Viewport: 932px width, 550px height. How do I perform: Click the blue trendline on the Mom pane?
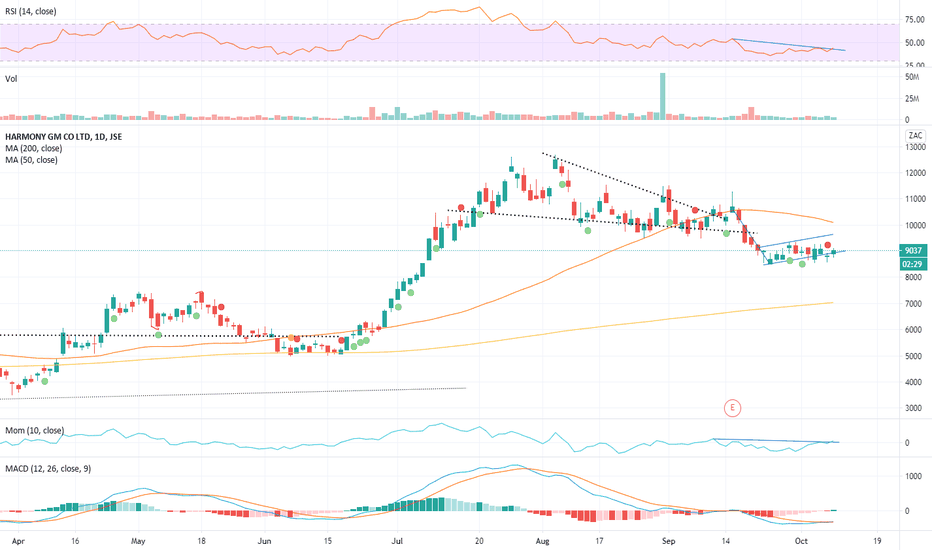[776, 441]
